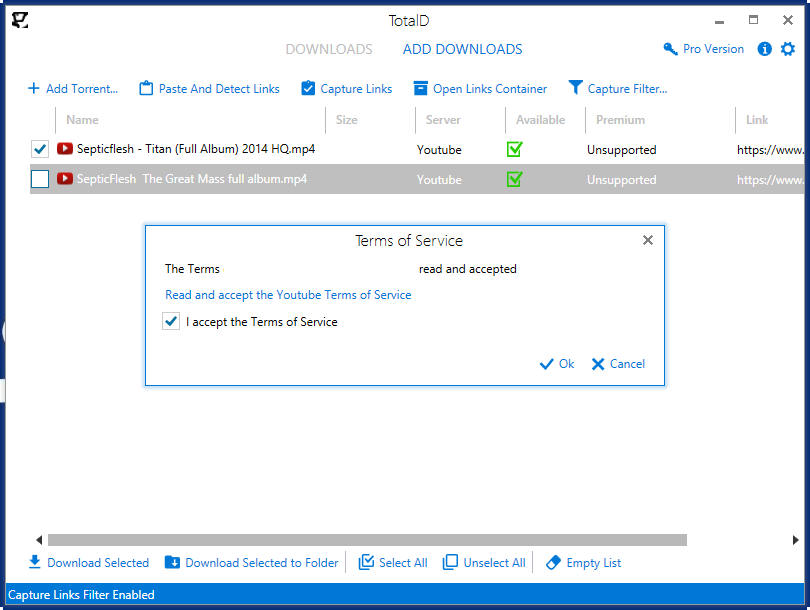Check The Great Mass album row checkbox
Image resolution: width=810 pixels, height=610 pixels.
pyautogui.click(x=40, y=180)
